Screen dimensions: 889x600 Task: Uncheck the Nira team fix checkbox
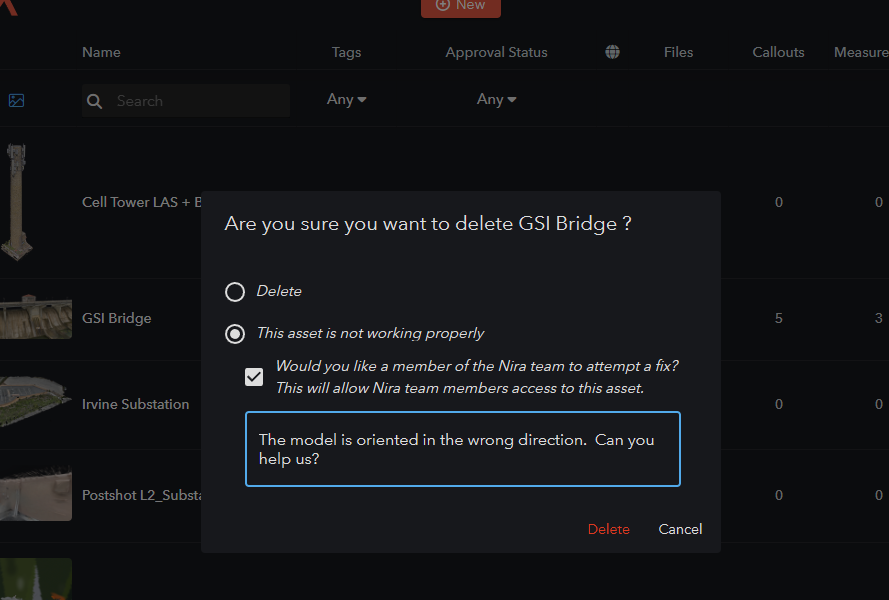254,377
